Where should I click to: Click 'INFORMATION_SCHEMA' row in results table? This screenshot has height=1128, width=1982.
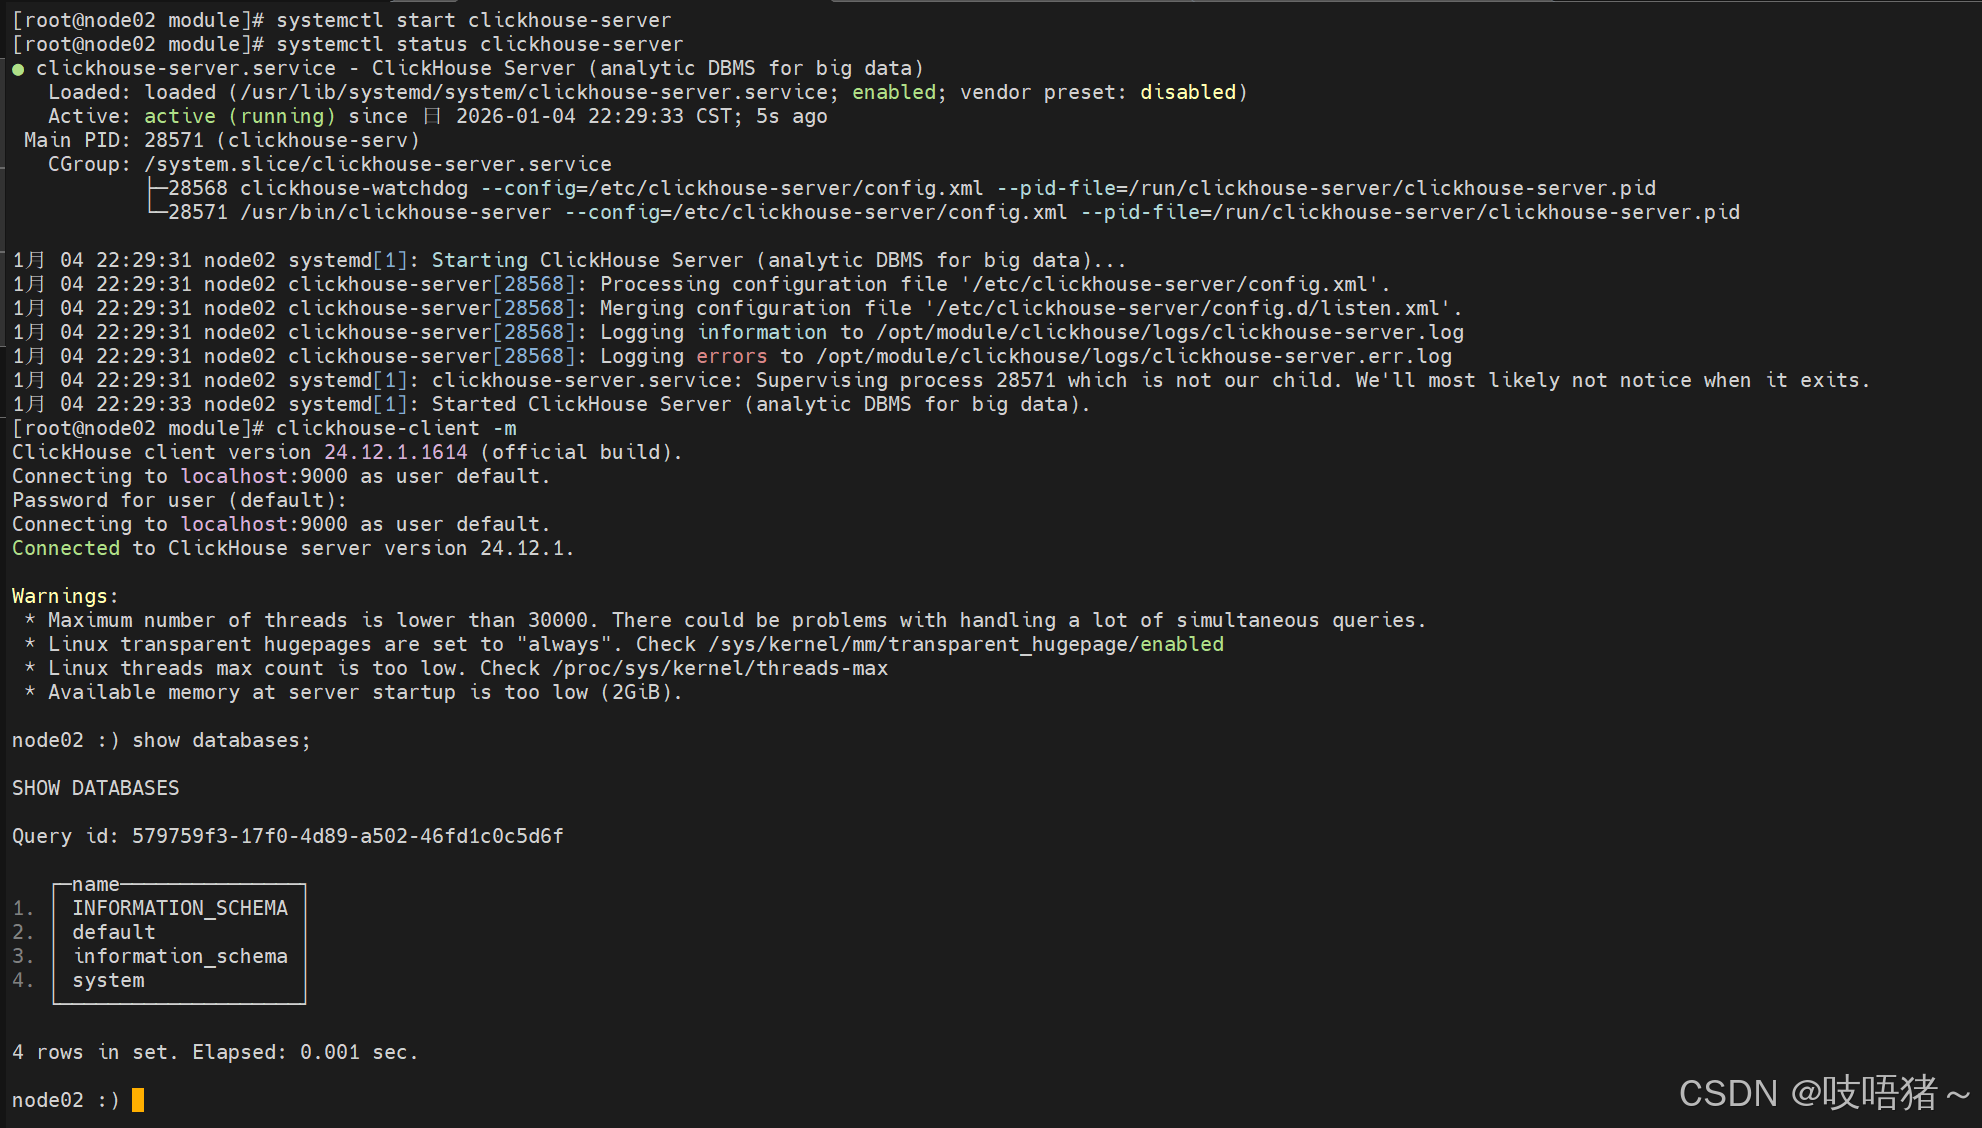pos(180,908)
